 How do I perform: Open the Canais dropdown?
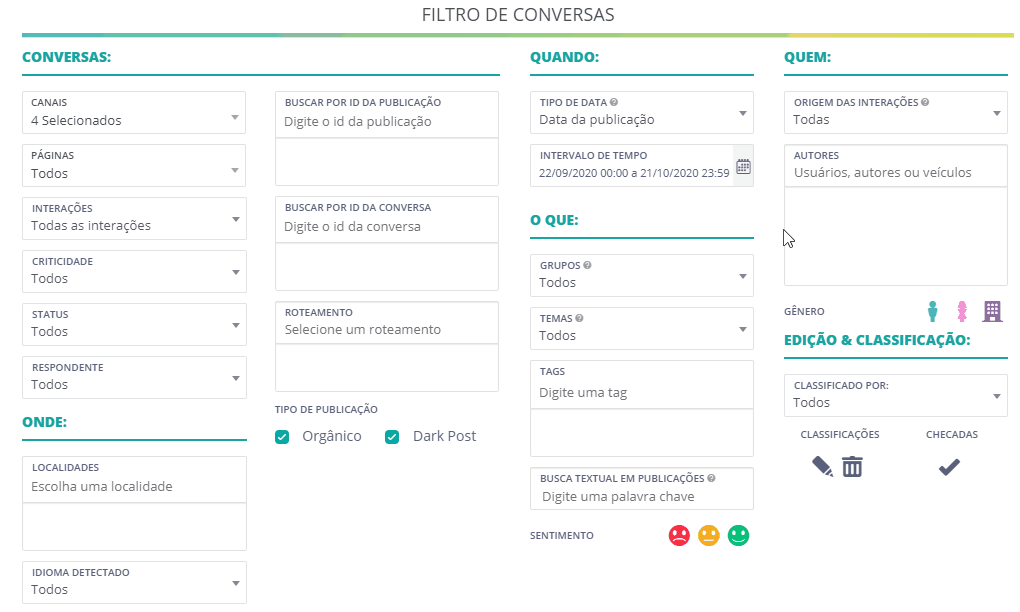click(134, 112)
